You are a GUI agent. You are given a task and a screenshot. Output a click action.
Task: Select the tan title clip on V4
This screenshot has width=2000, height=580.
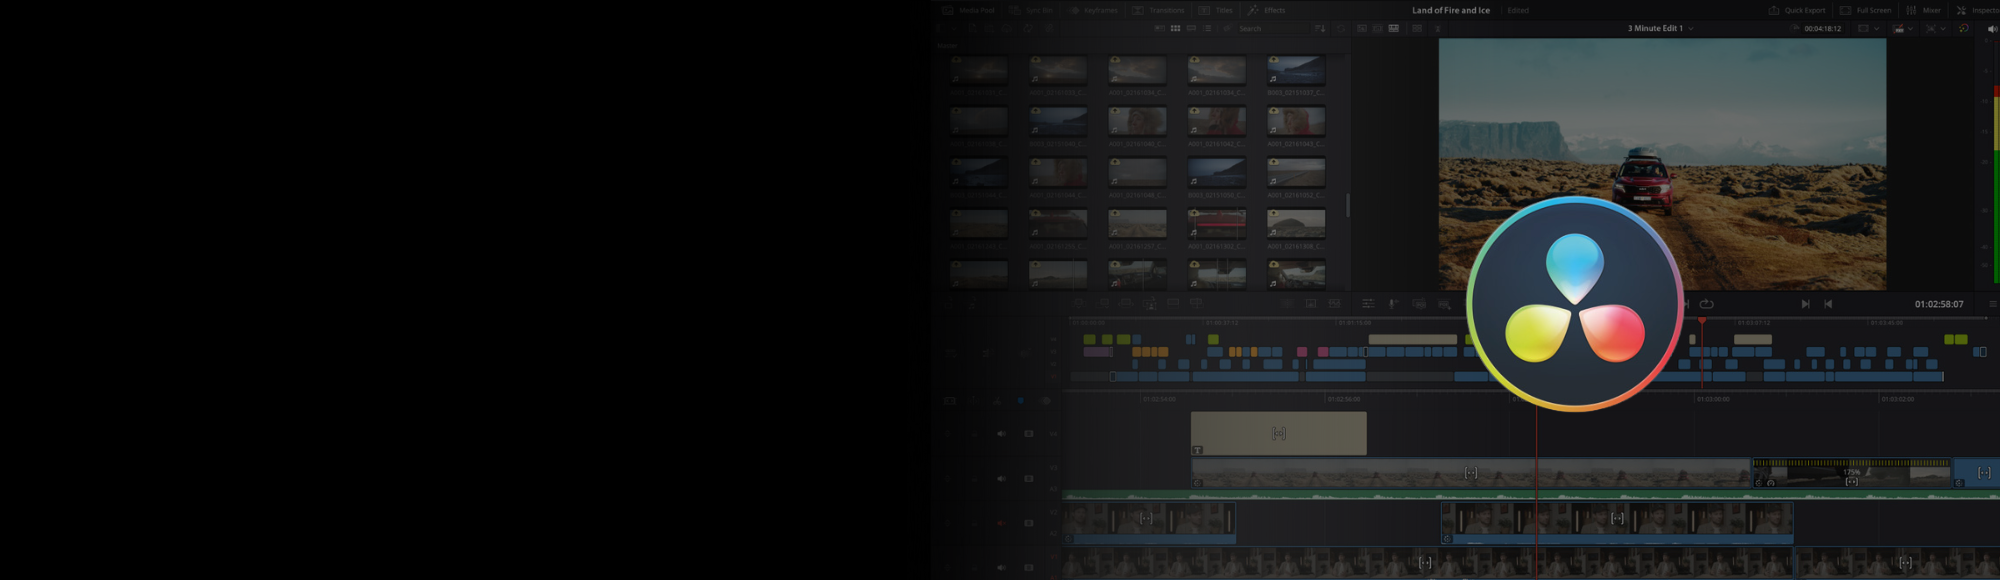pyautogui.click(x=1278, y=434)
